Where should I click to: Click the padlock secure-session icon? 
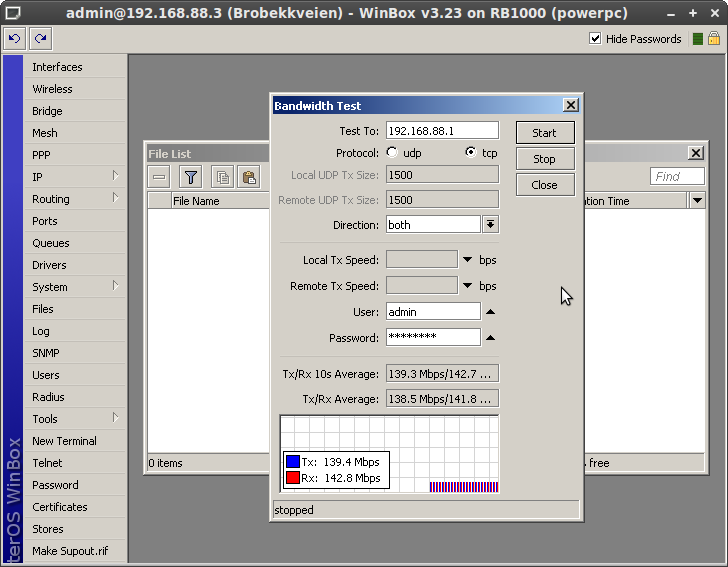[x=714, y=39]
